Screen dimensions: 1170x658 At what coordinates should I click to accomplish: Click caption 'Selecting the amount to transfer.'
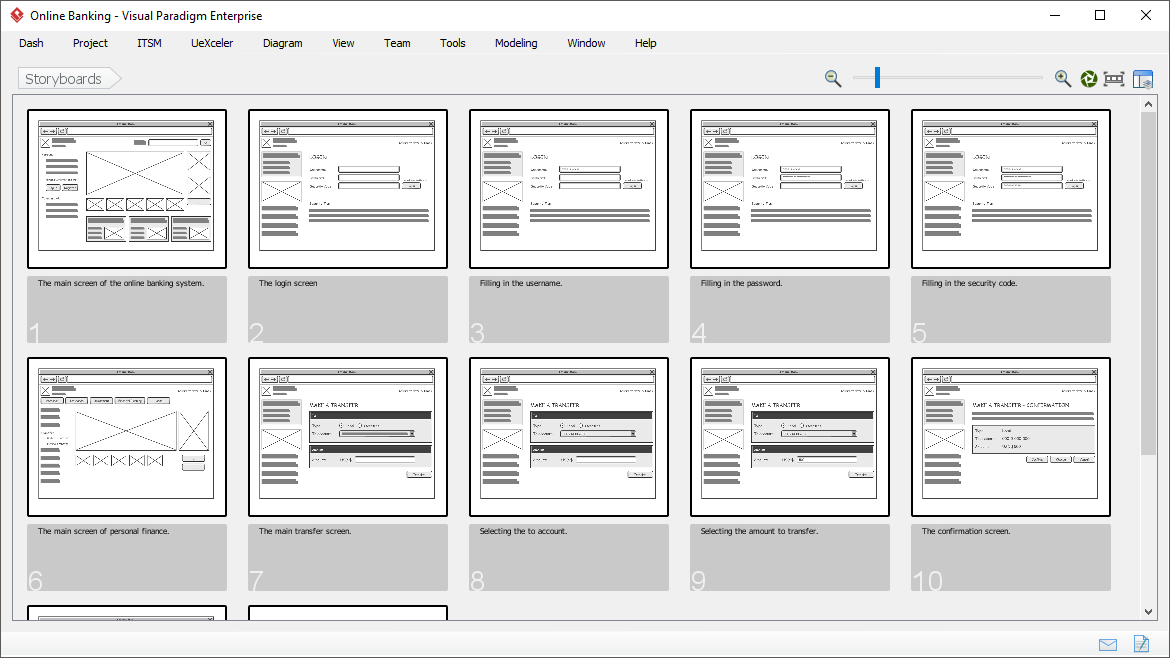tap(759, 531)
